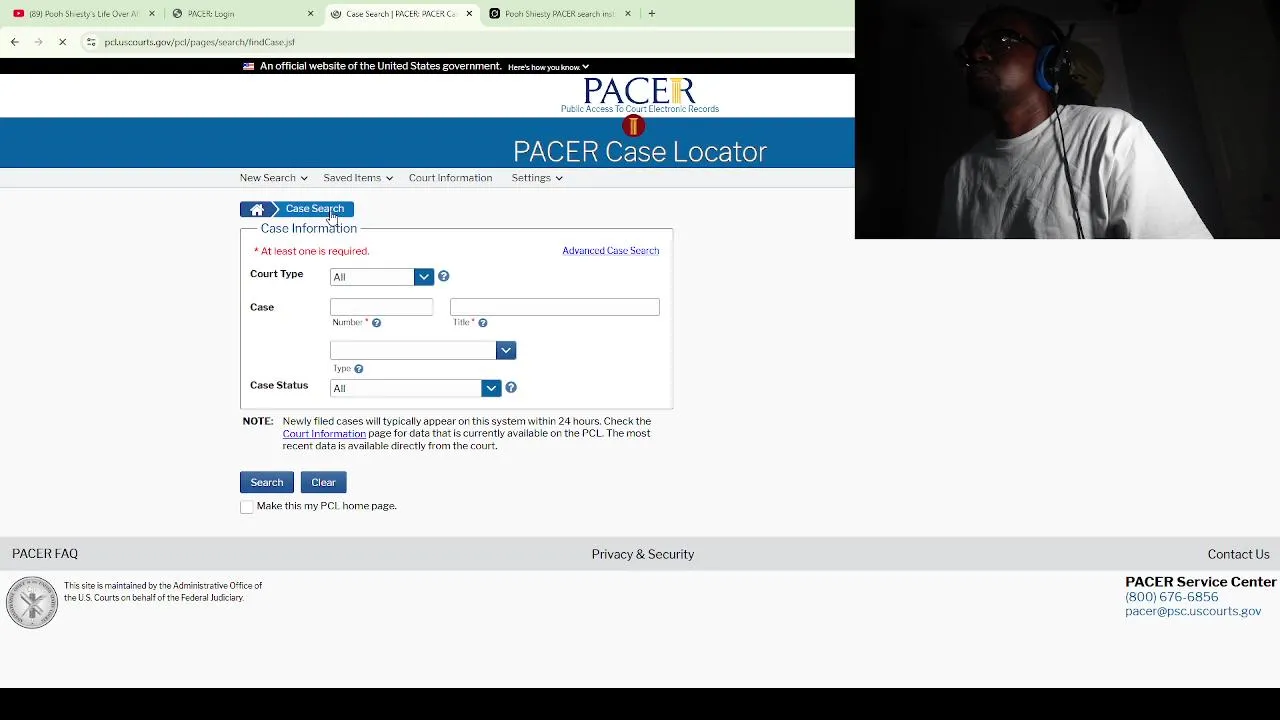Viewport: 1280px width, 720px height.
Task: Open Privacy & Security link
Action: tap(642, 555)
